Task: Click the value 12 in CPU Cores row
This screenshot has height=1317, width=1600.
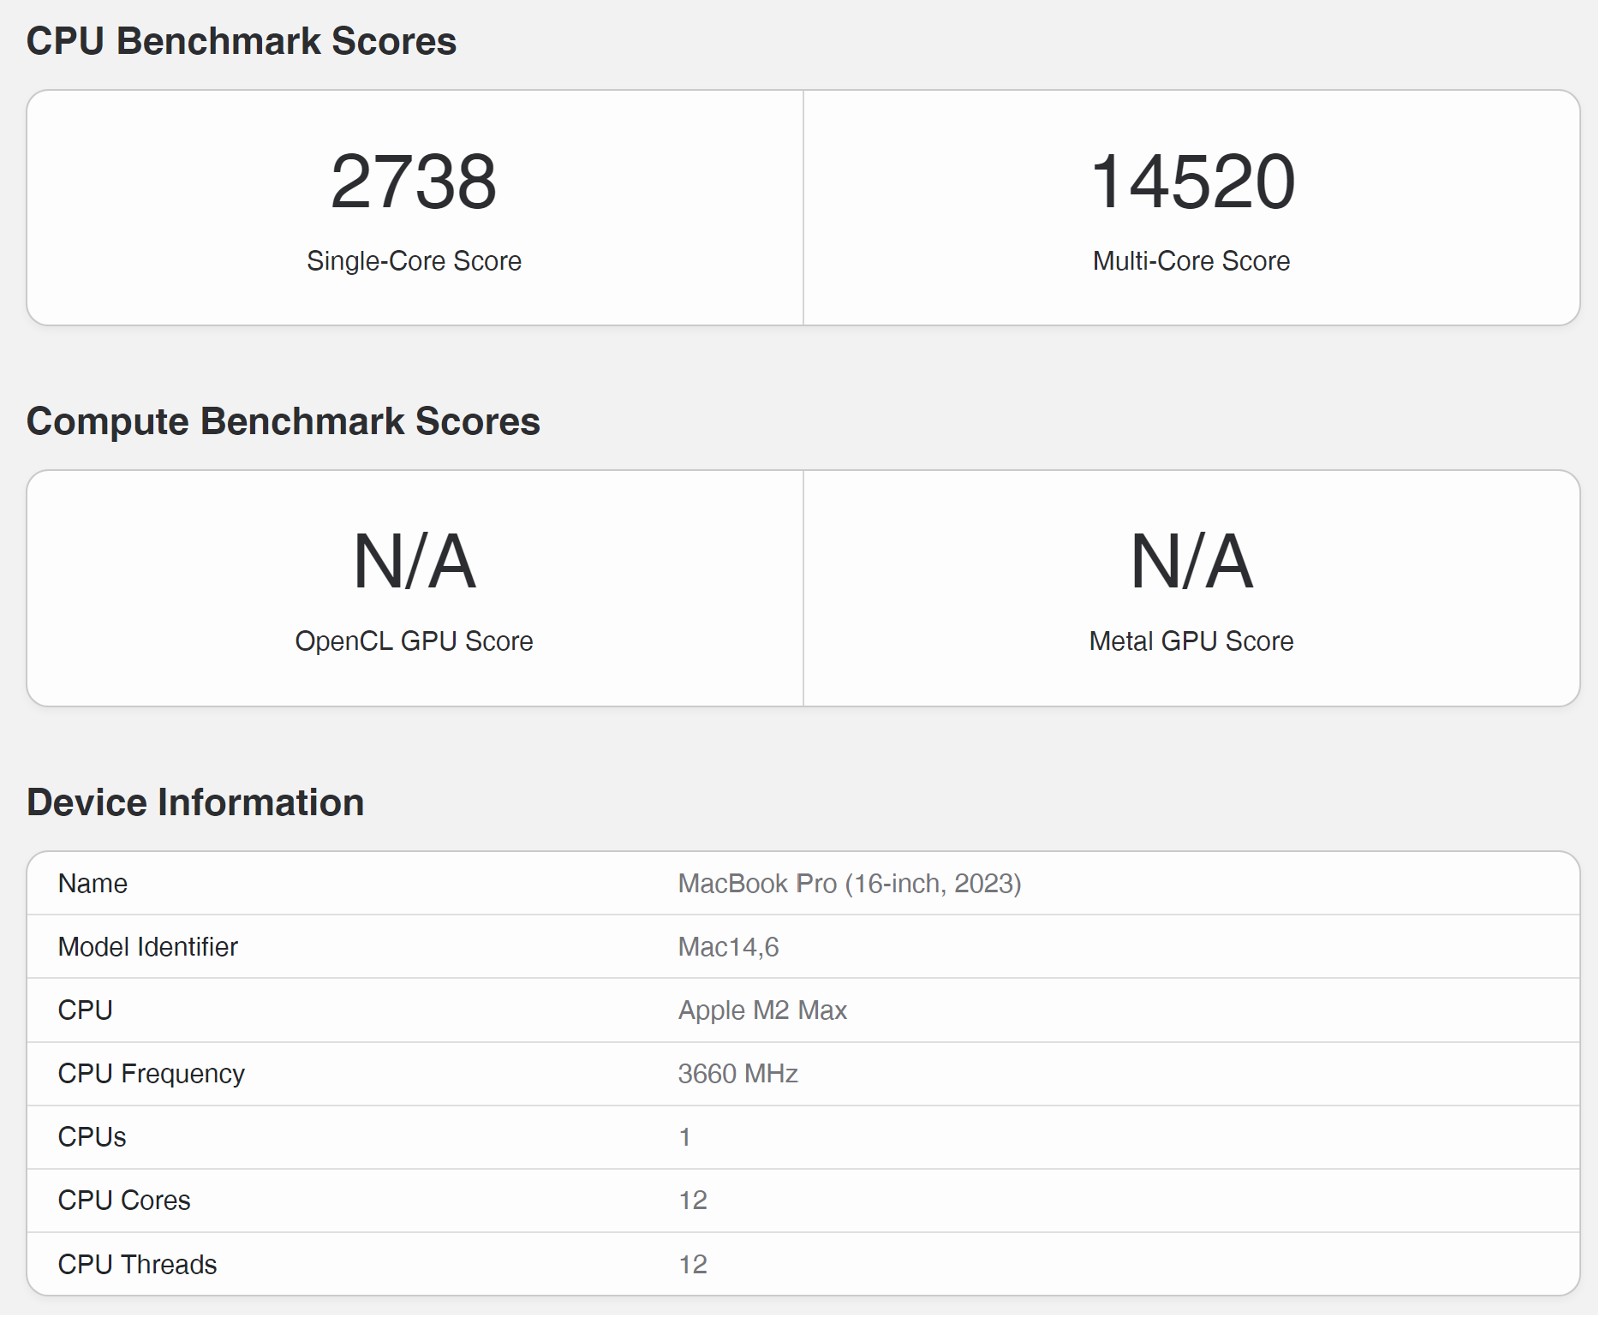Action: (693, 1200)
